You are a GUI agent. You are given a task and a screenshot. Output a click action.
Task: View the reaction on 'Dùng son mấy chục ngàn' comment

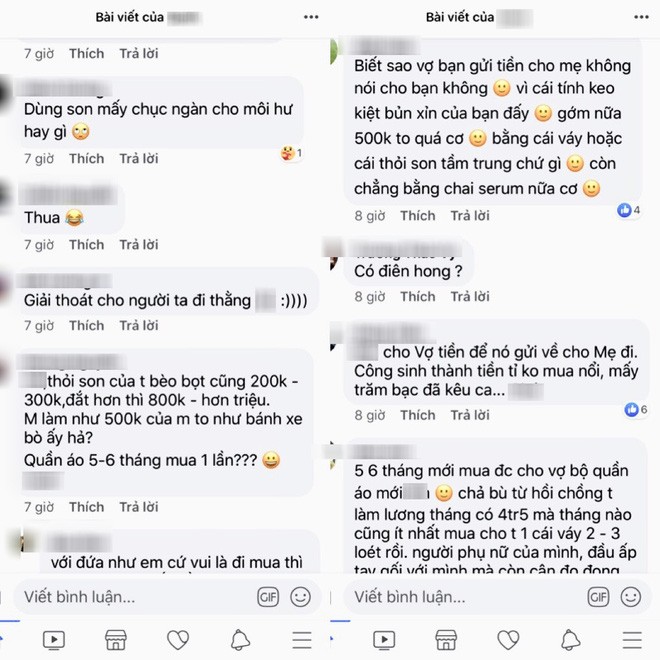click(x=291, y=153)
